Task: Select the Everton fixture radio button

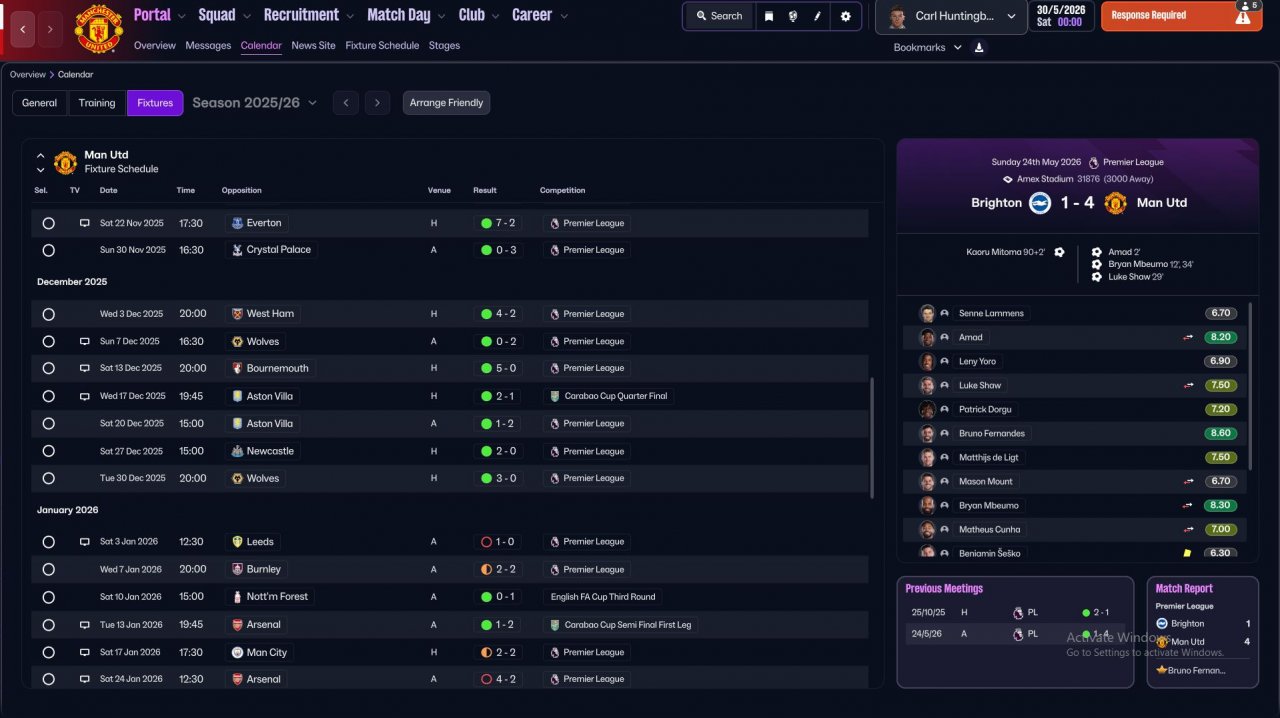Action: tap(48, 223)
